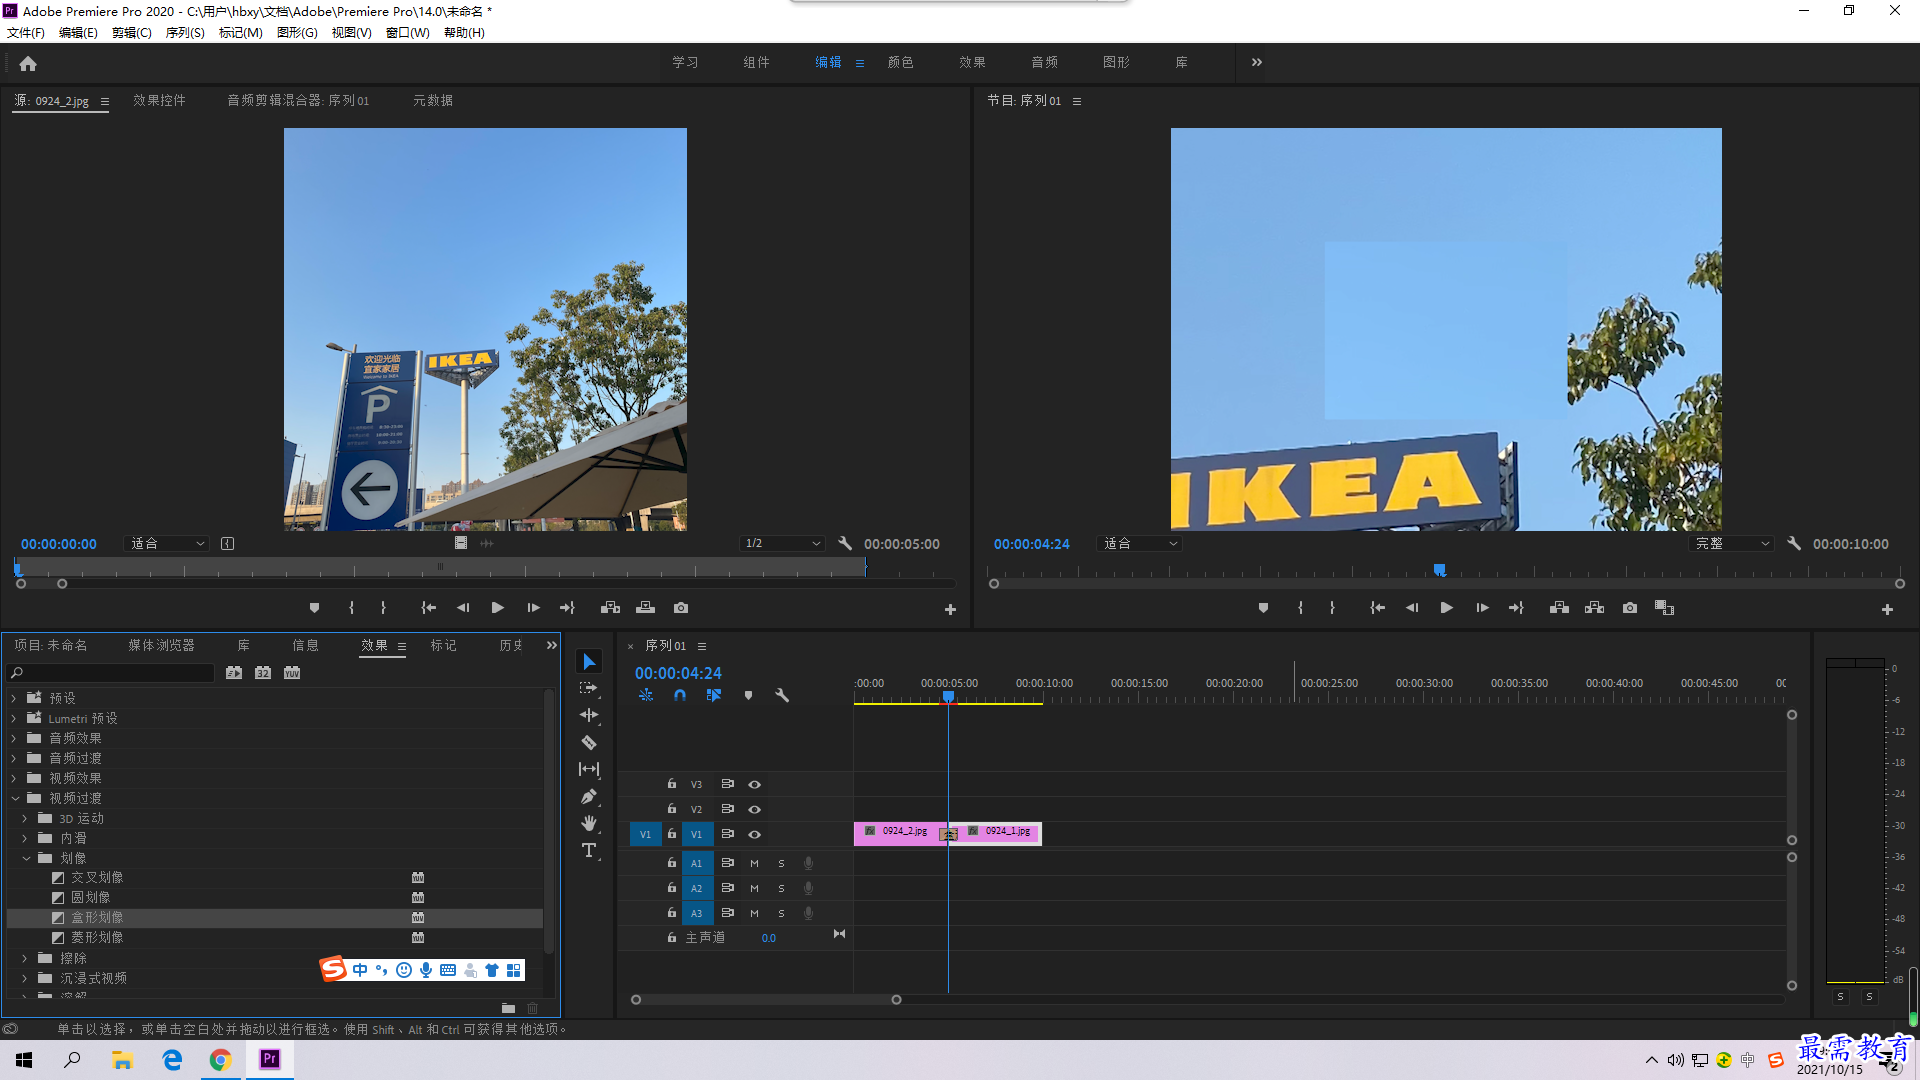Select the 0924_1.jpg clip in timeline
This screenshot has height=1080, width=1920.
tap(1000, 833)
